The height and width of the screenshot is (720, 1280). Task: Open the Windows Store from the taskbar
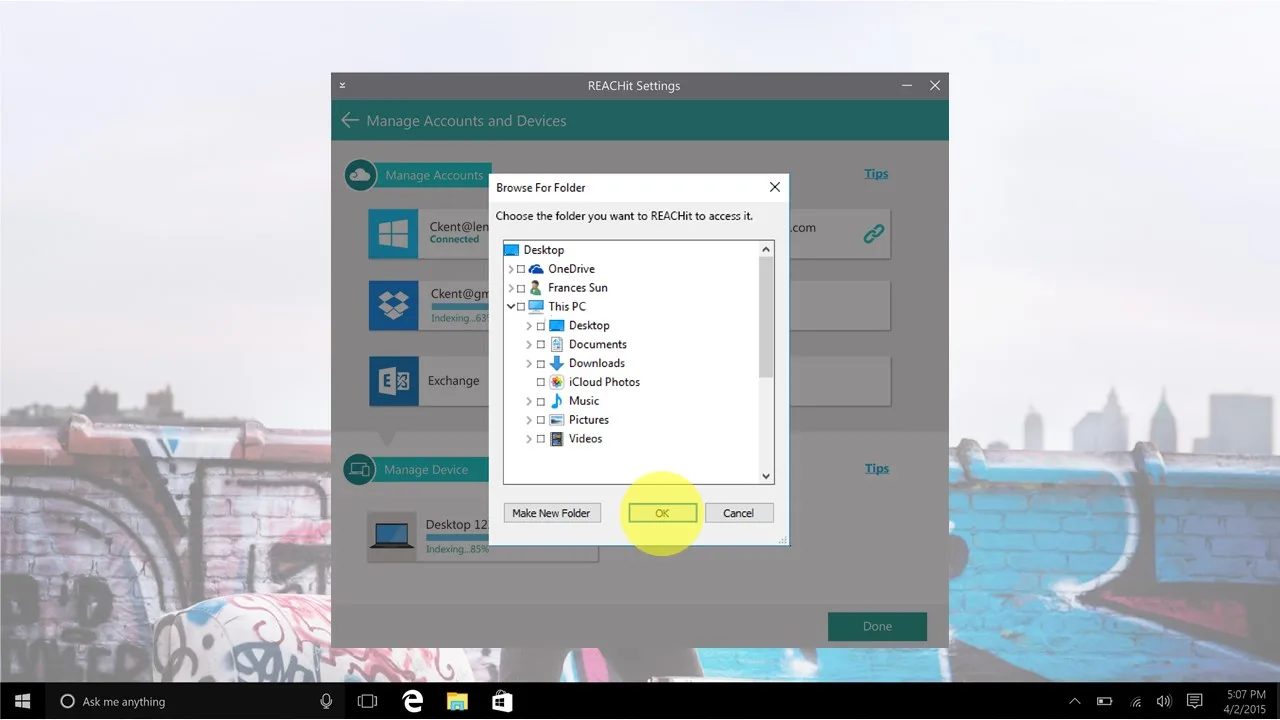point(502,701)
